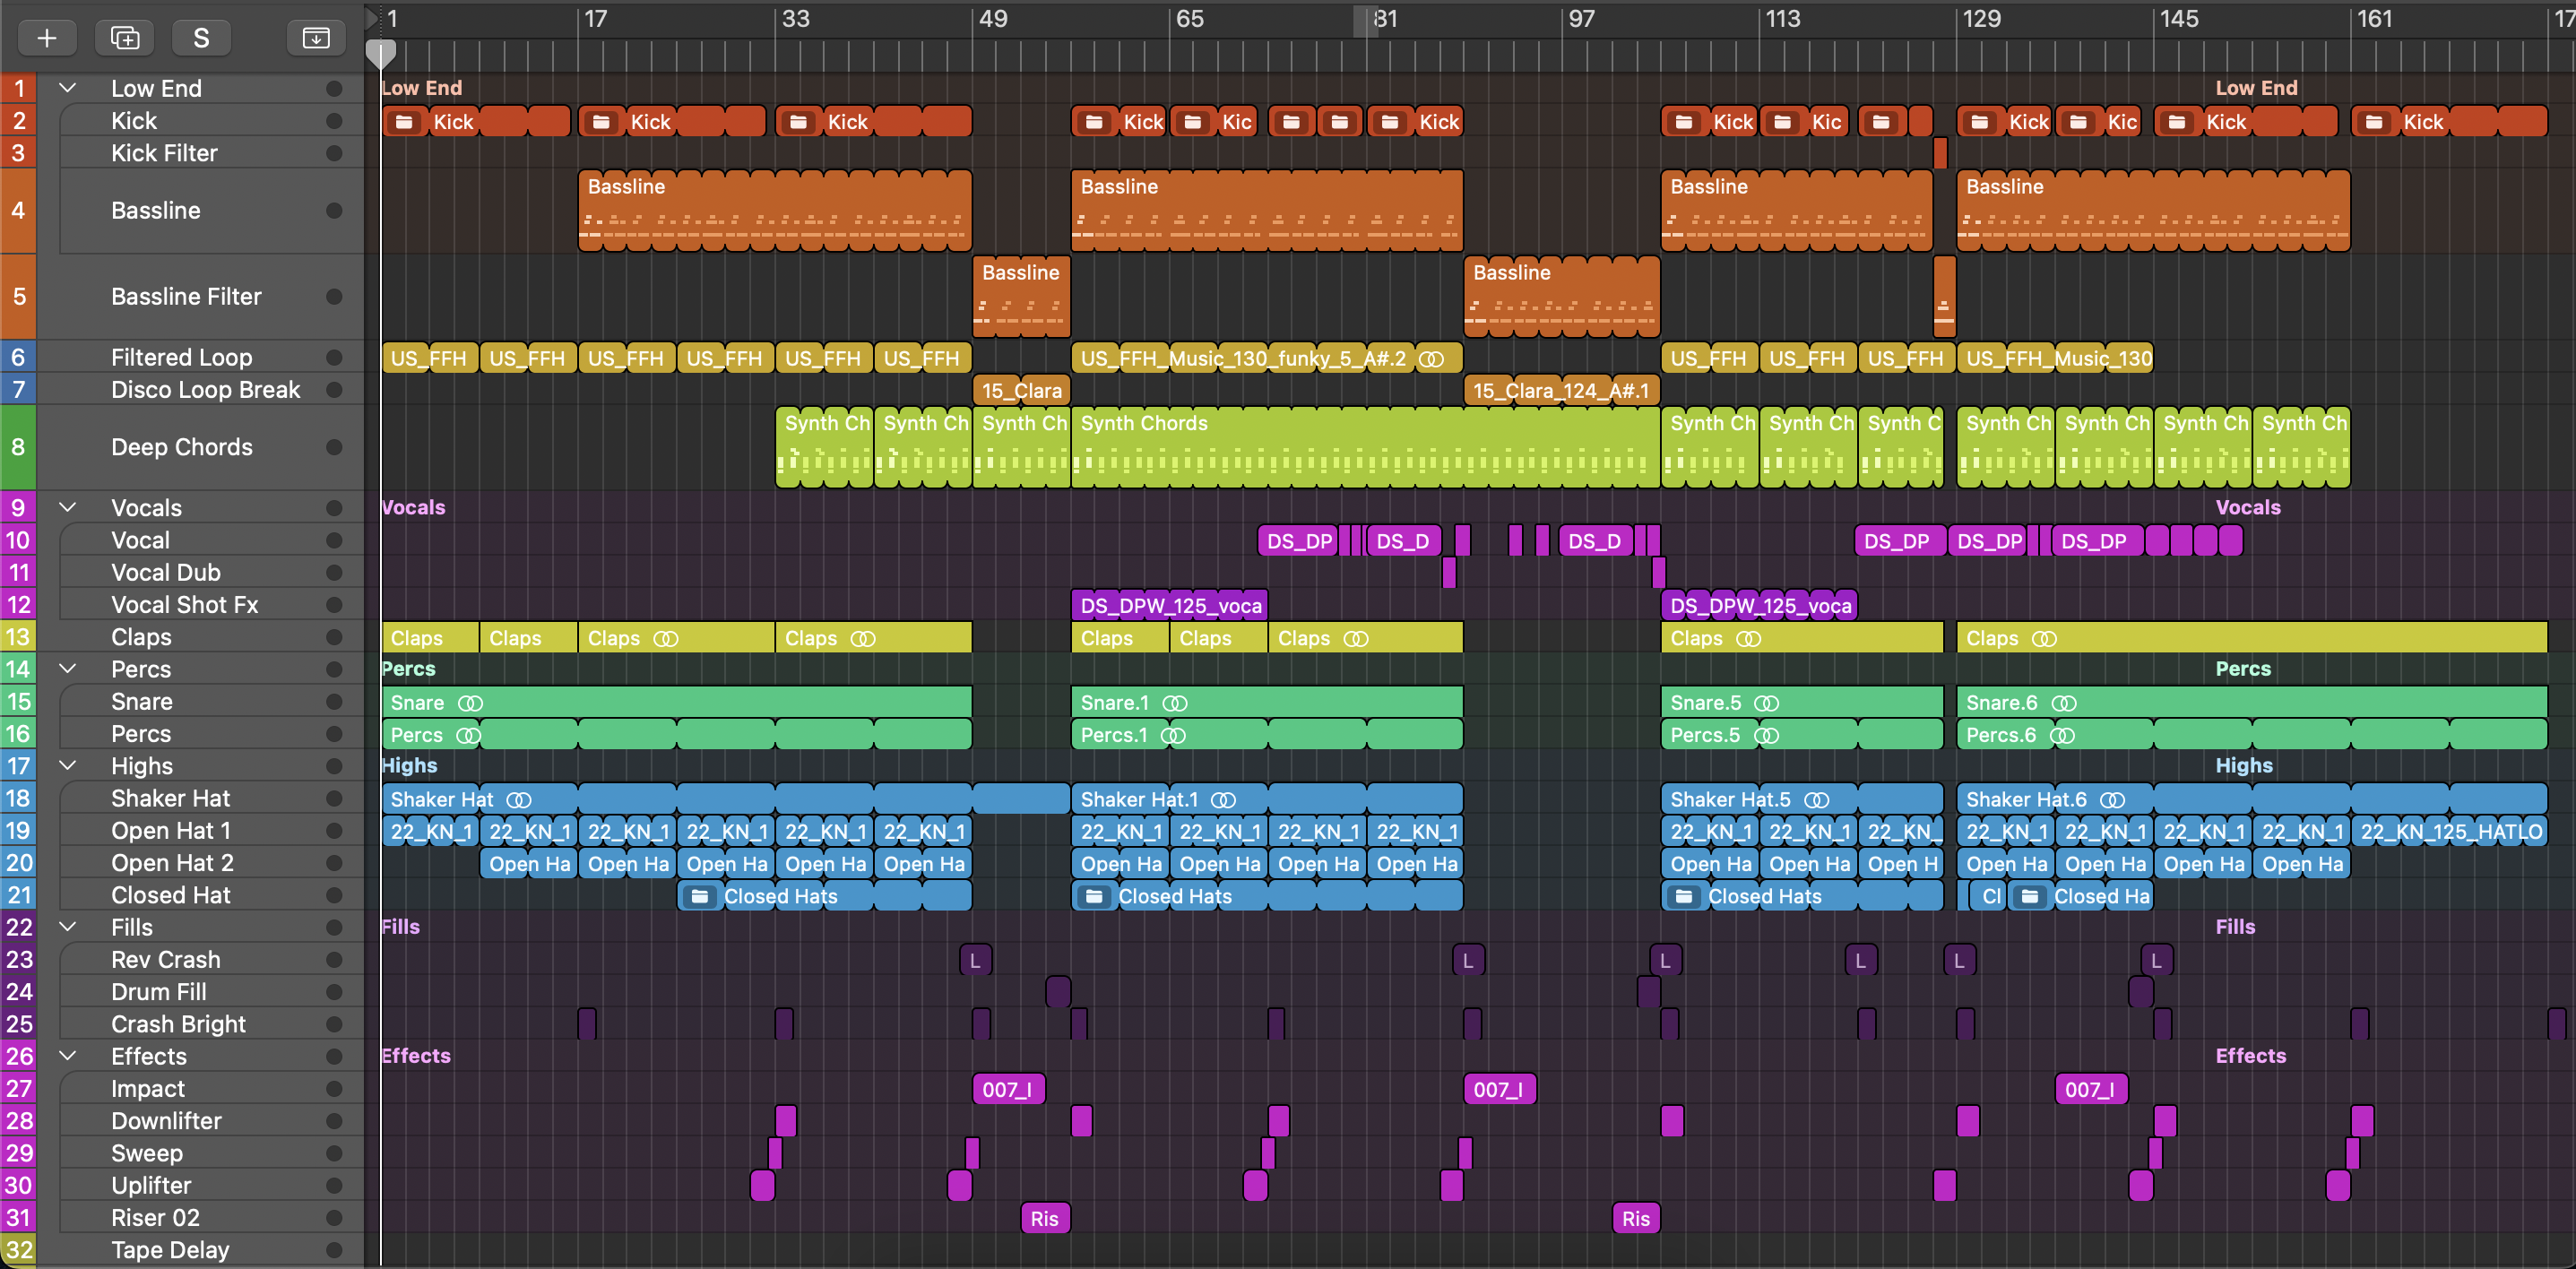Click the playhead marker in the ruler
Screen dimensions: 2576x1269
click(x=381, y=52)
